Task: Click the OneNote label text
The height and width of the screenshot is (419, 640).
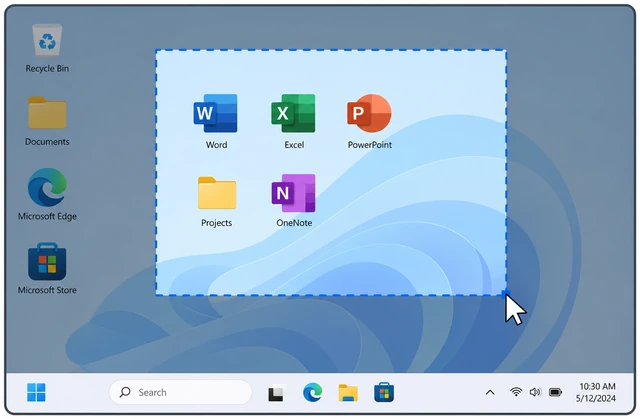Action: [294, 223]
